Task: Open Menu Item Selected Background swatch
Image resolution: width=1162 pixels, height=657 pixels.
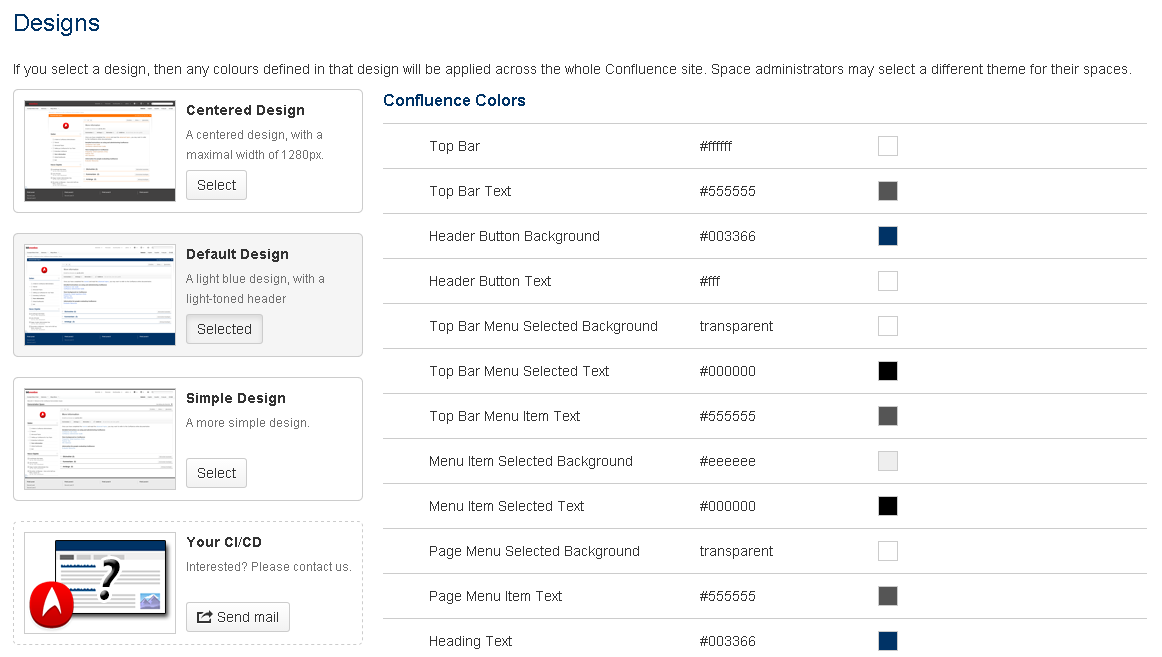Action: point(888,461)
